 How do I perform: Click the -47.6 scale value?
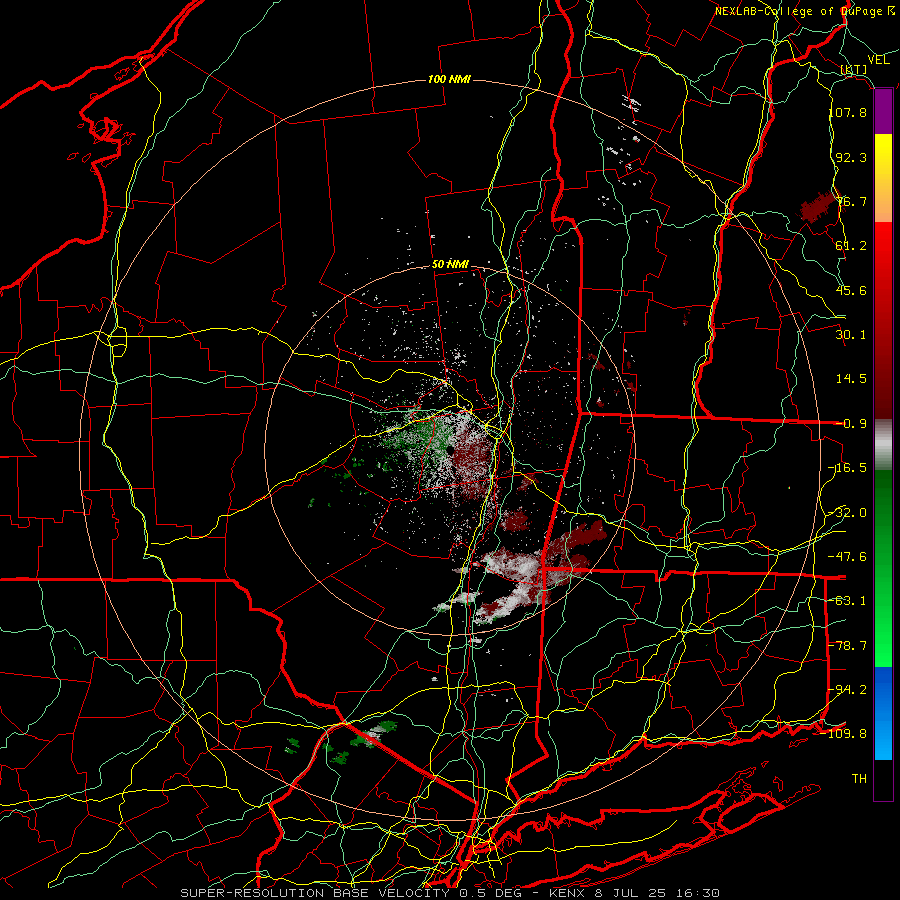tap(847, 557)
